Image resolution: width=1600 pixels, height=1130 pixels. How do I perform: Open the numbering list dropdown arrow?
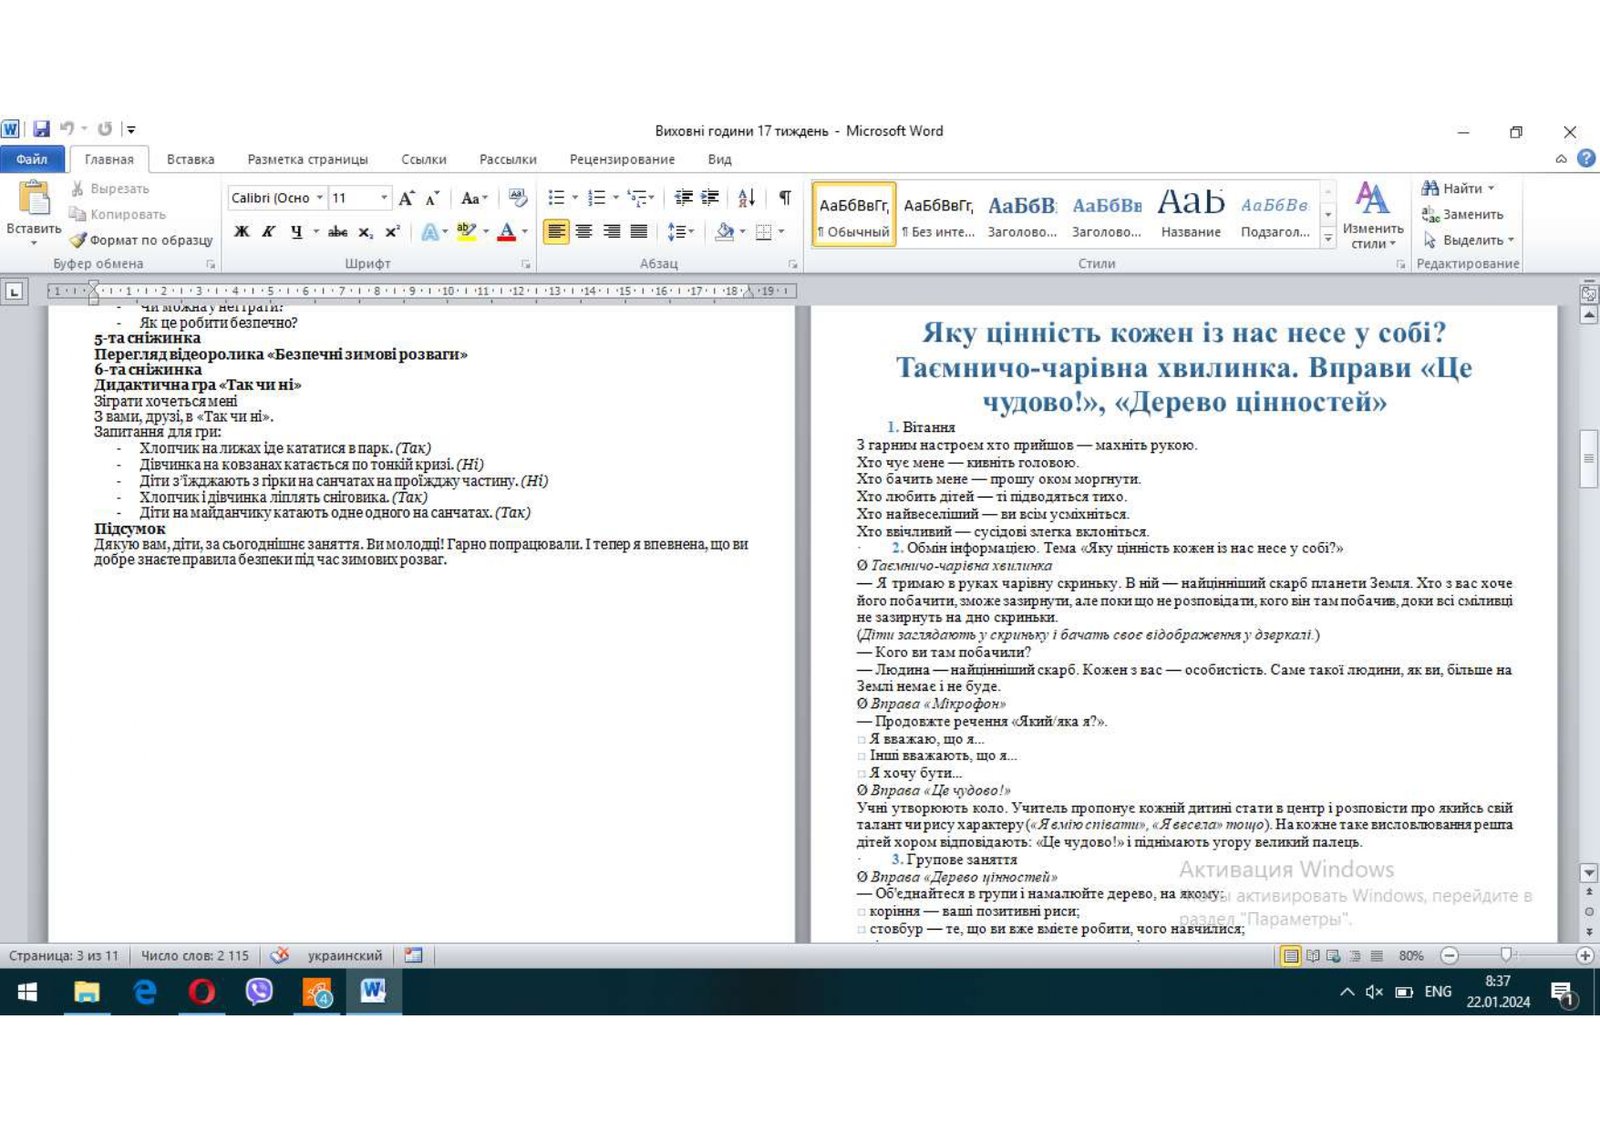[x=615, y=198]
